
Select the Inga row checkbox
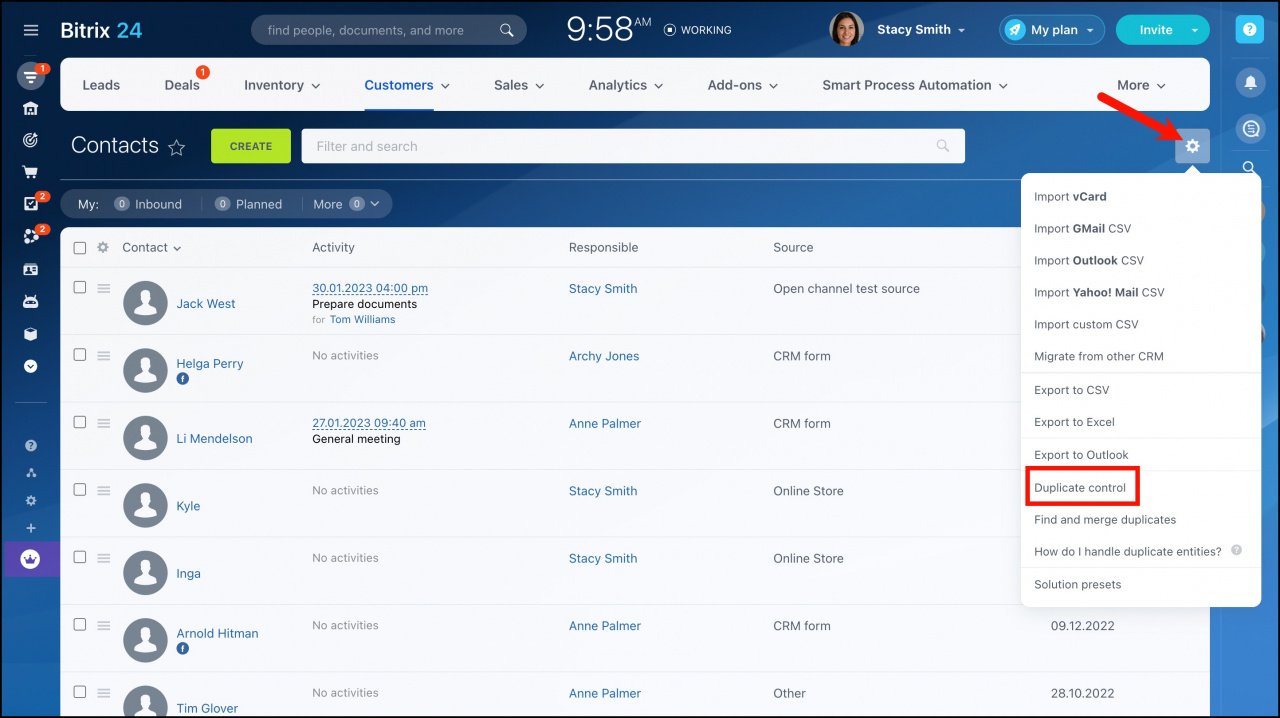tap(80, 557)
